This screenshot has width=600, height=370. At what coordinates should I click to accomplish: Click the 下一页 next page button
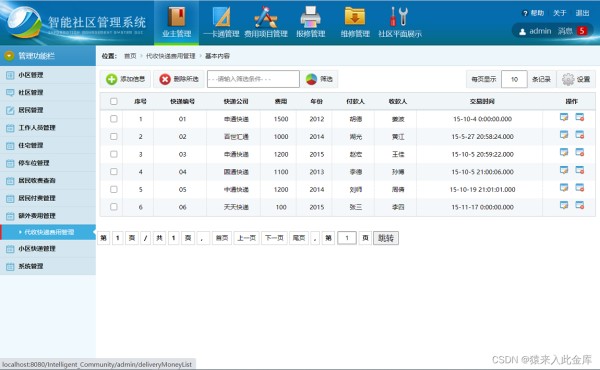click(274, 238)
